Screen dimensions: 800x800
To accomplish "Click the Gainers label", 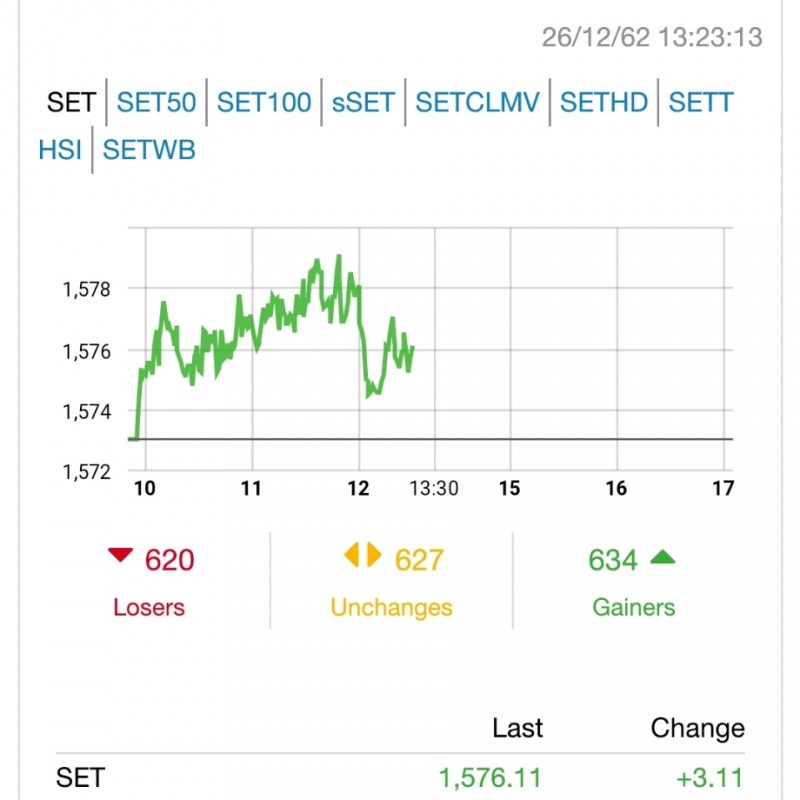I will point(634,607).
